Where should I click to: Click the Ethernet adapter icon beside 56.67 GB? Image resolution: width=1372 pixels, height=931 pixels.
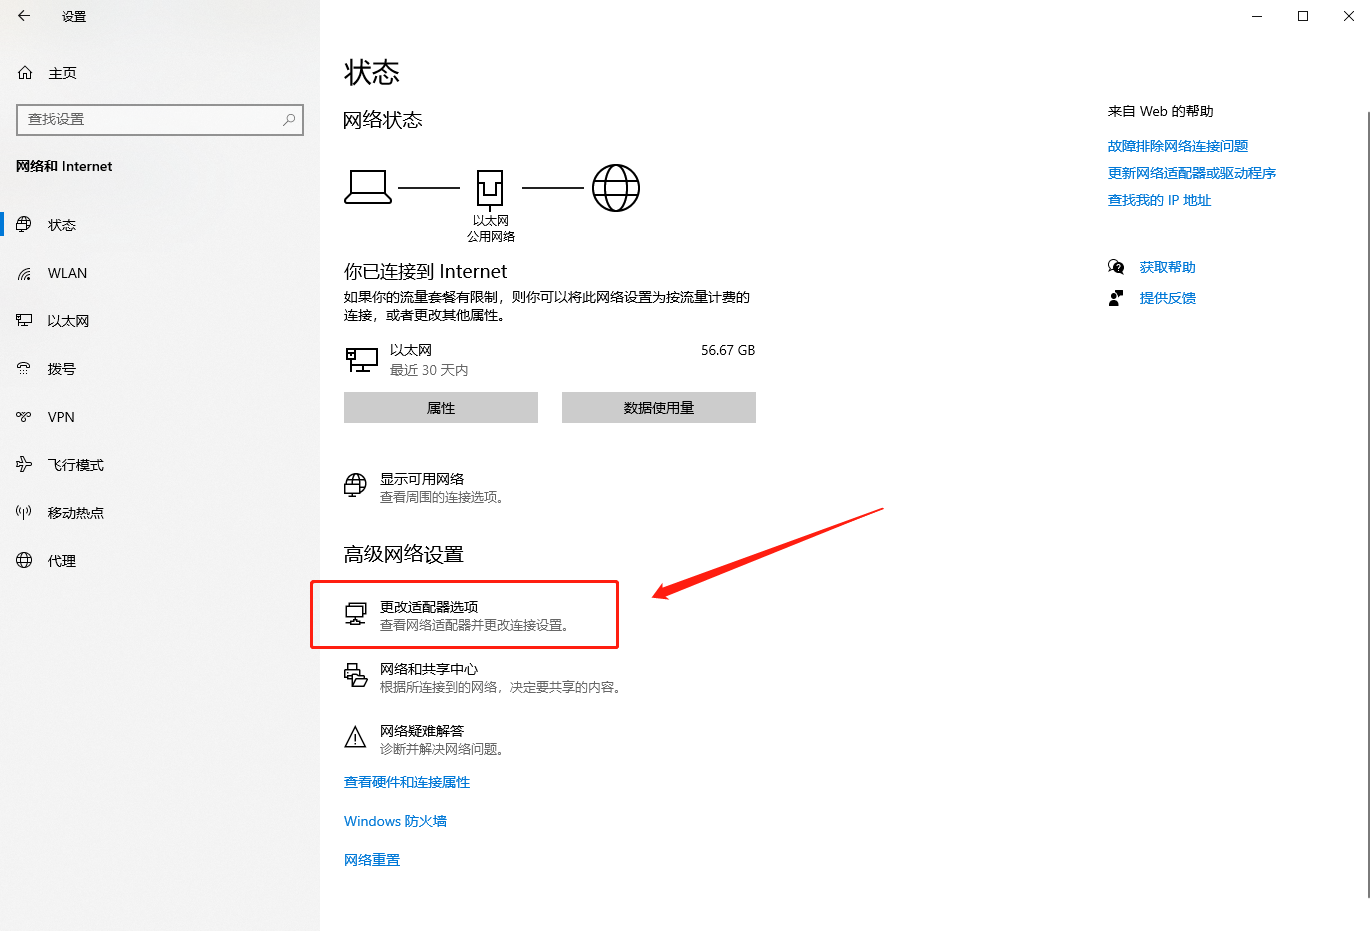[x=361, y=360]
